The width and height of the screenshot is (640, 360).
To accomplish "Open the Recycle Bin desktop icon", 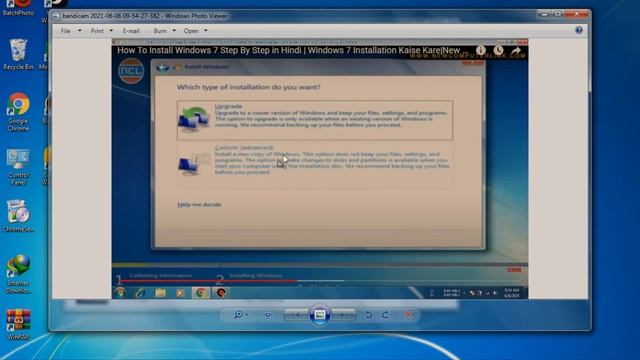I will [x=18, y=55].
